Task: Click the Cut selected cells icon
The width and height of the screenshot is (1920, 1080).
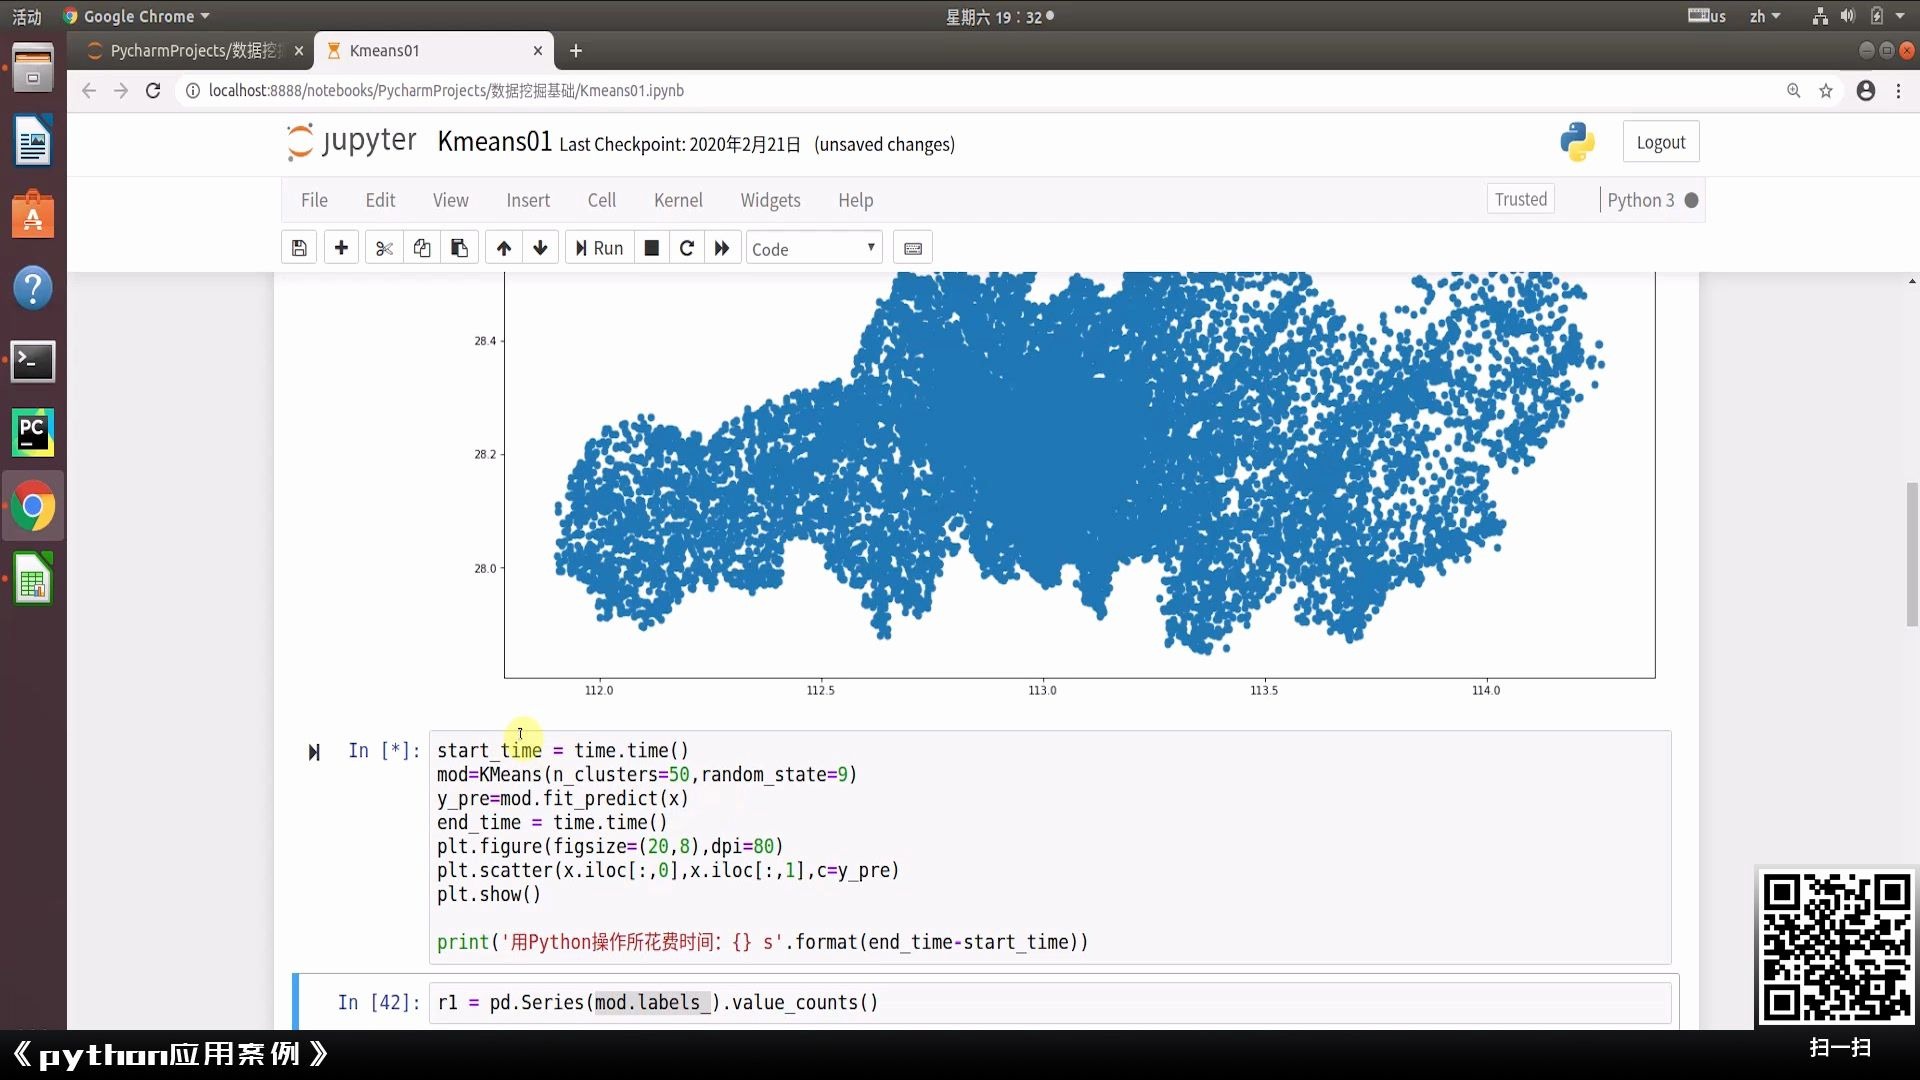Action: 384,248
